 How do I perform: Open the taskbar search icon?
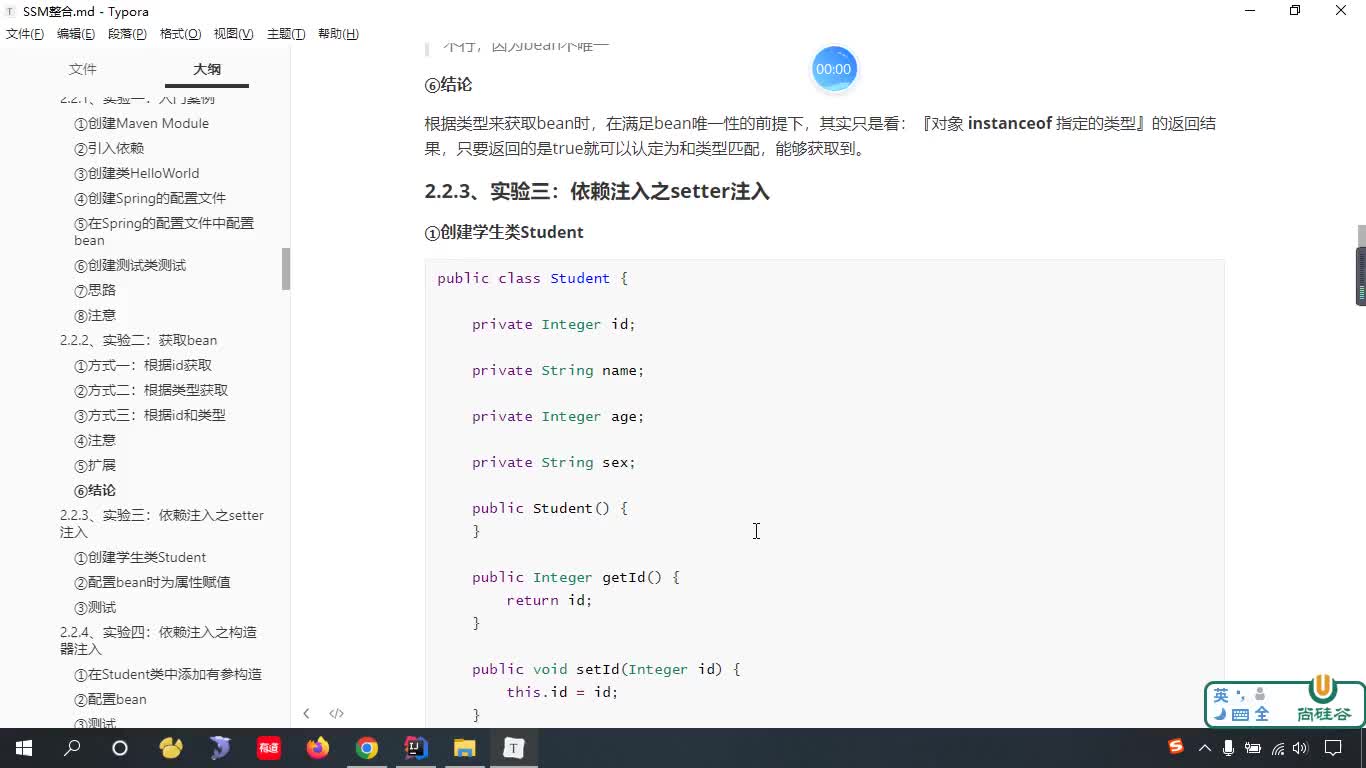tap(72, 748)
